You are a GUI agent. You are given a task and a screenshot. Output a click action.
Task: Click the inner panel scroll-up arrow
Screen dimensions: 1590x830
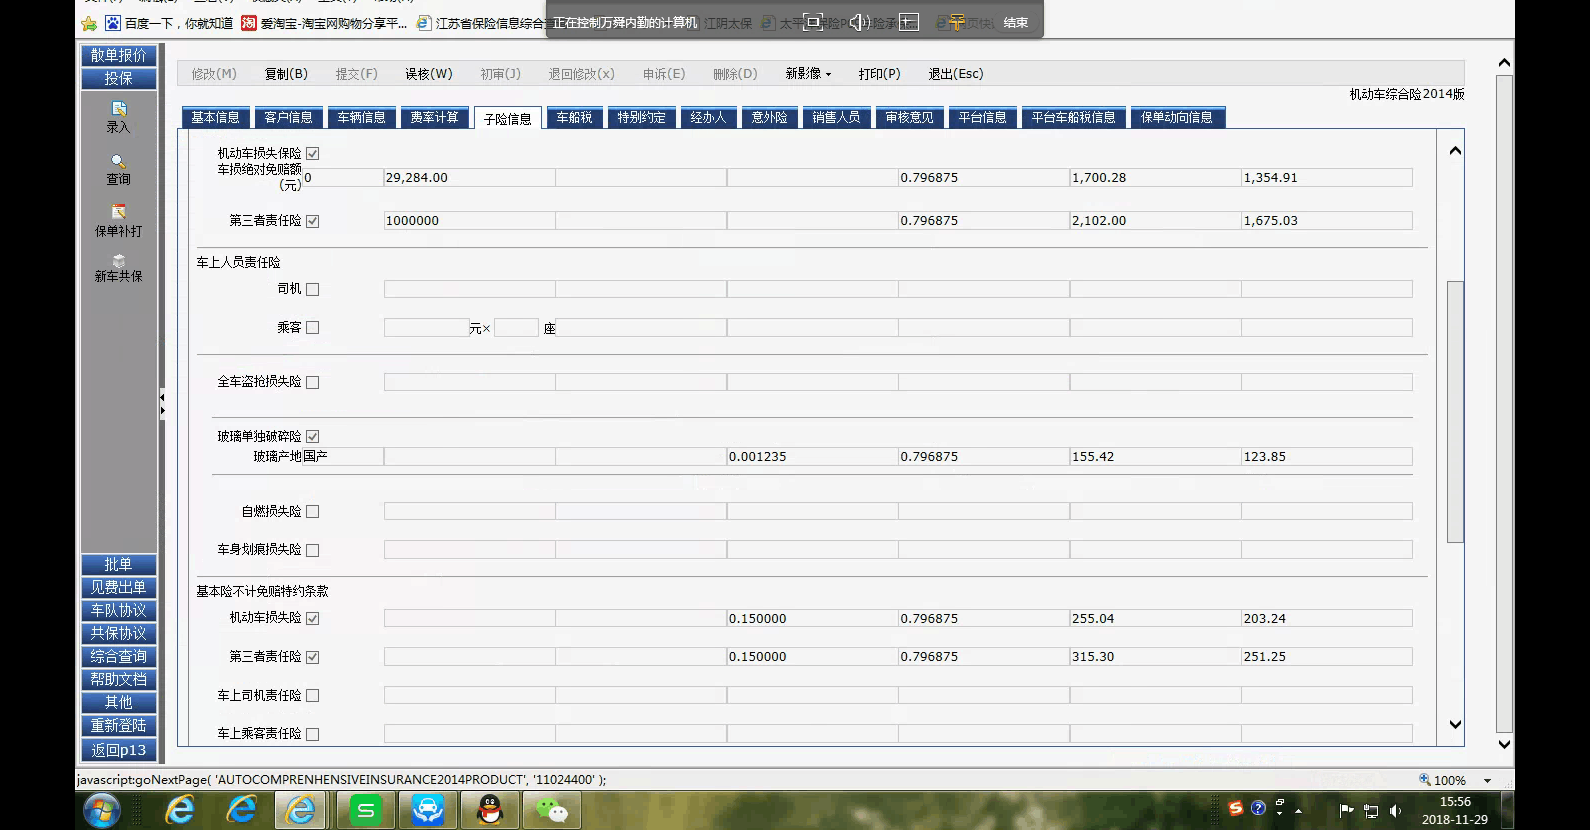[1455, 150]
